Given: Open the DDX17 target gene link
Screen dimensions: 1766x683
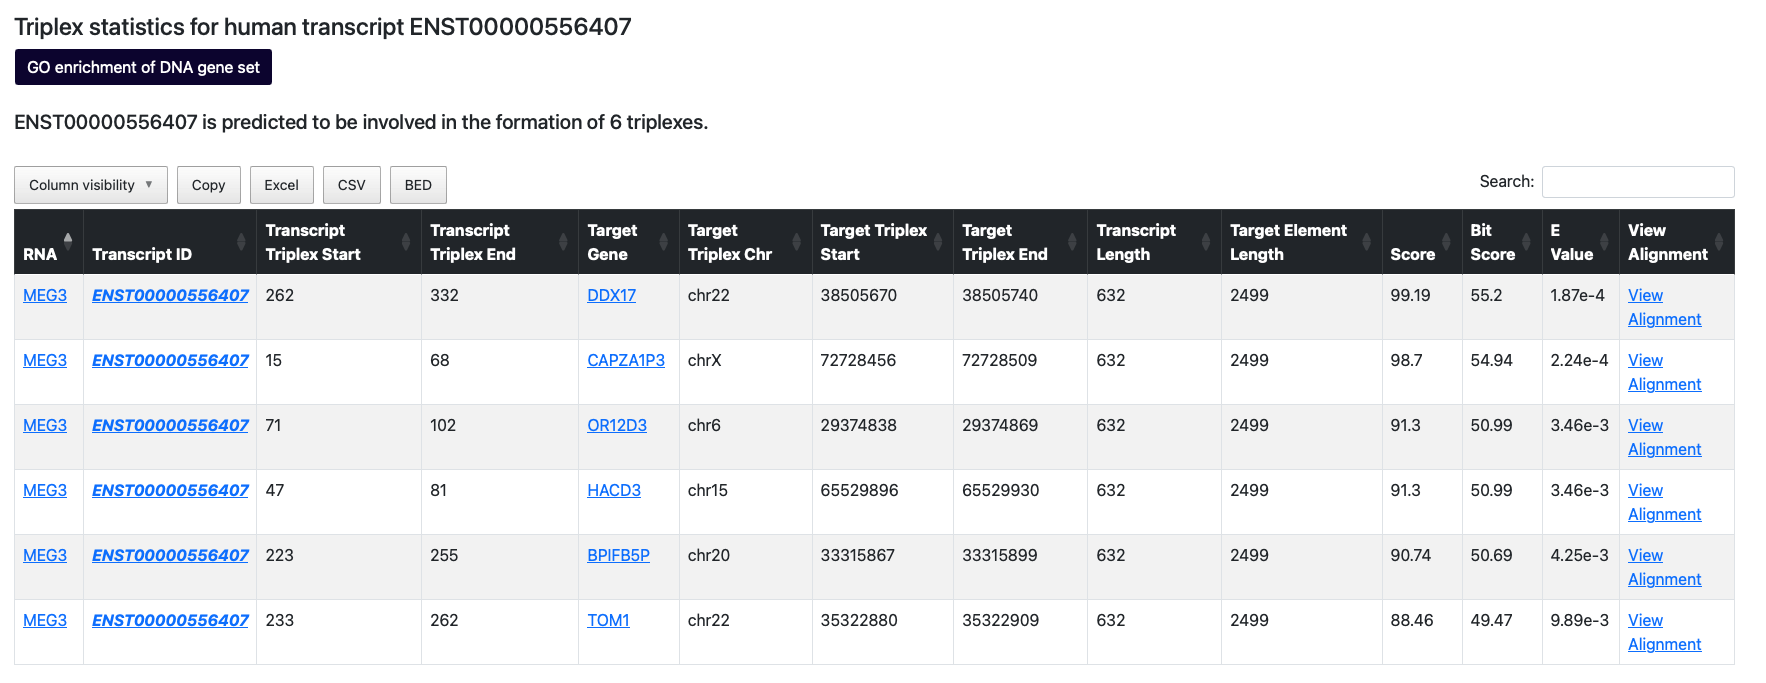Looking at the screenshot, I should [x=611, y=295].
